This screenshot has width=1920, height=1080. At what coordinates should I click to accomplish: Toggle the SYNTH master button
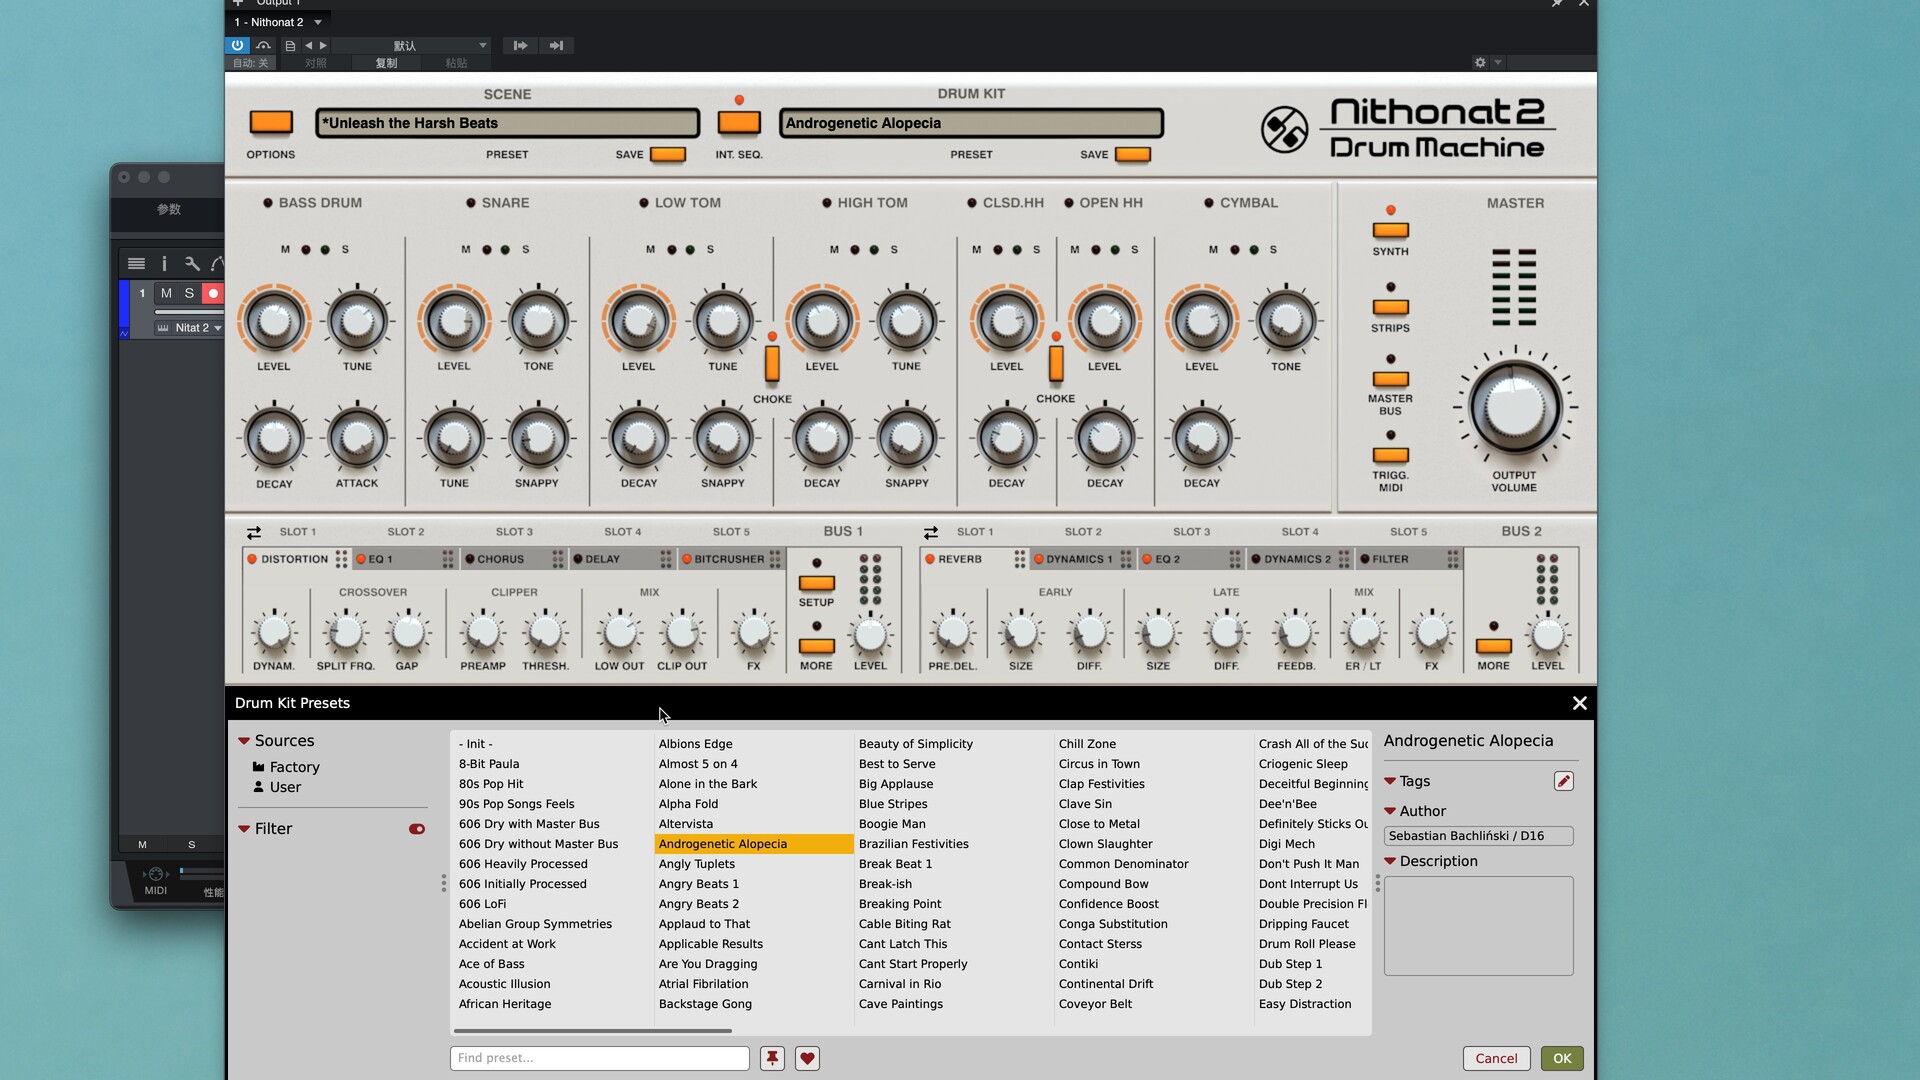[x=1390, y=230]
